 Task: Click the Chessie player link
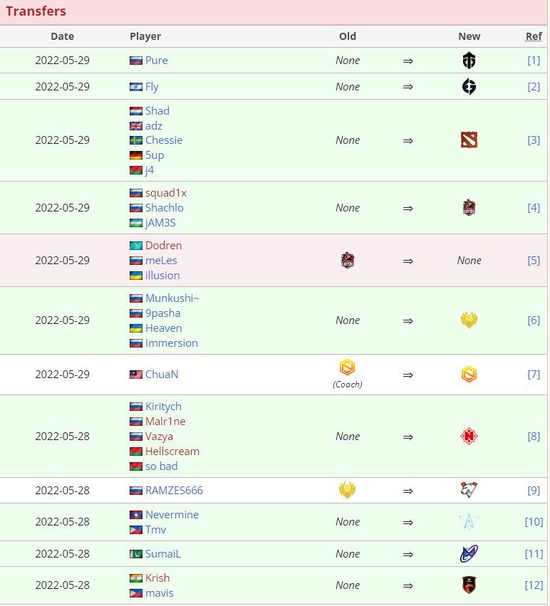(x=163, y=140)
